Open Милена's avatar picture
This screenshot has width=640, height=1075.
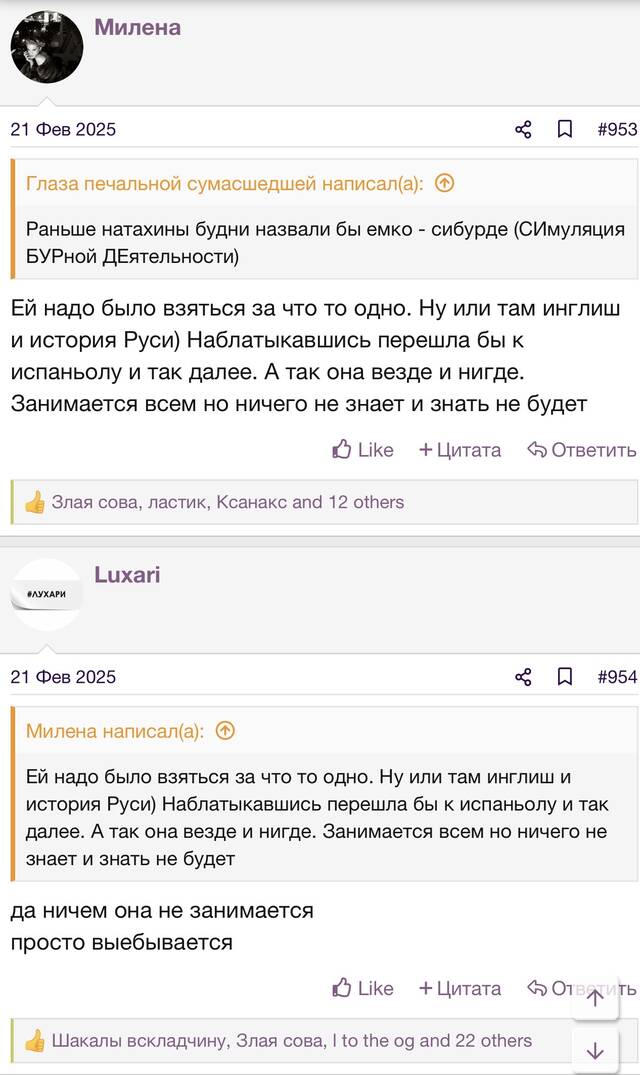coord(47,47)
